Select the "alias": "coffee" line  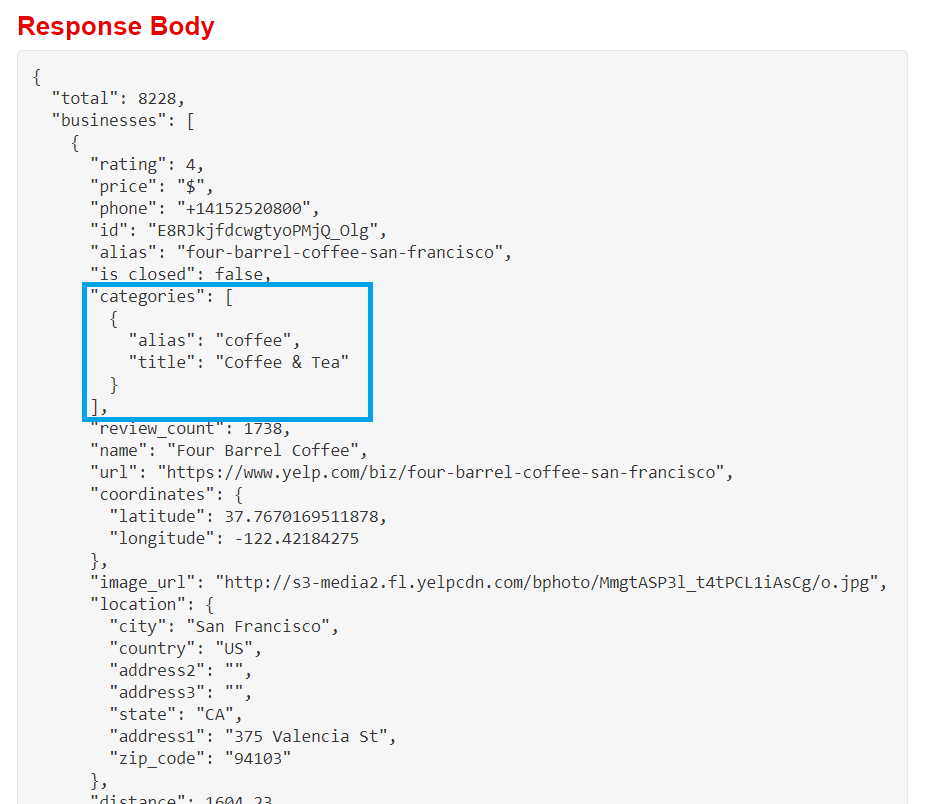tap(215, 341)
